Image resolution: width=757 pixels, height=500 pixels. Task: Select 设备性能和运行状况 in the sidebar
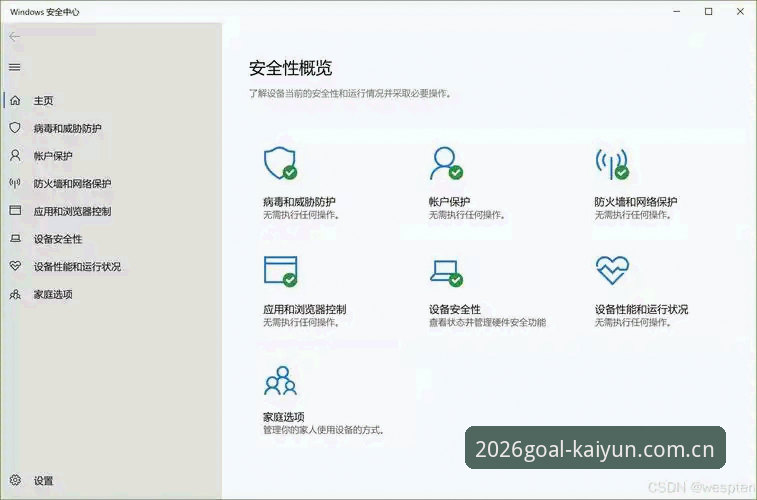click(77, 266)
